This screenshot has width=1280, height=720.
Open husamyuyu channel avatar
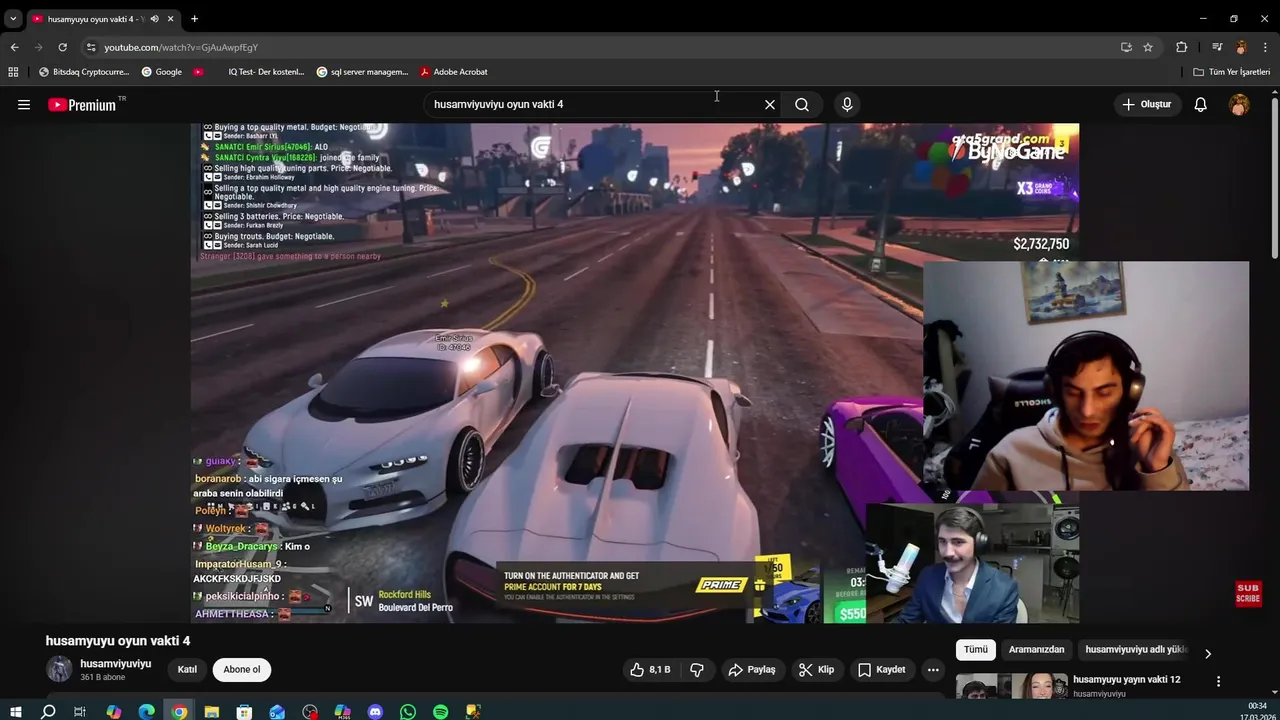(60, 669)
